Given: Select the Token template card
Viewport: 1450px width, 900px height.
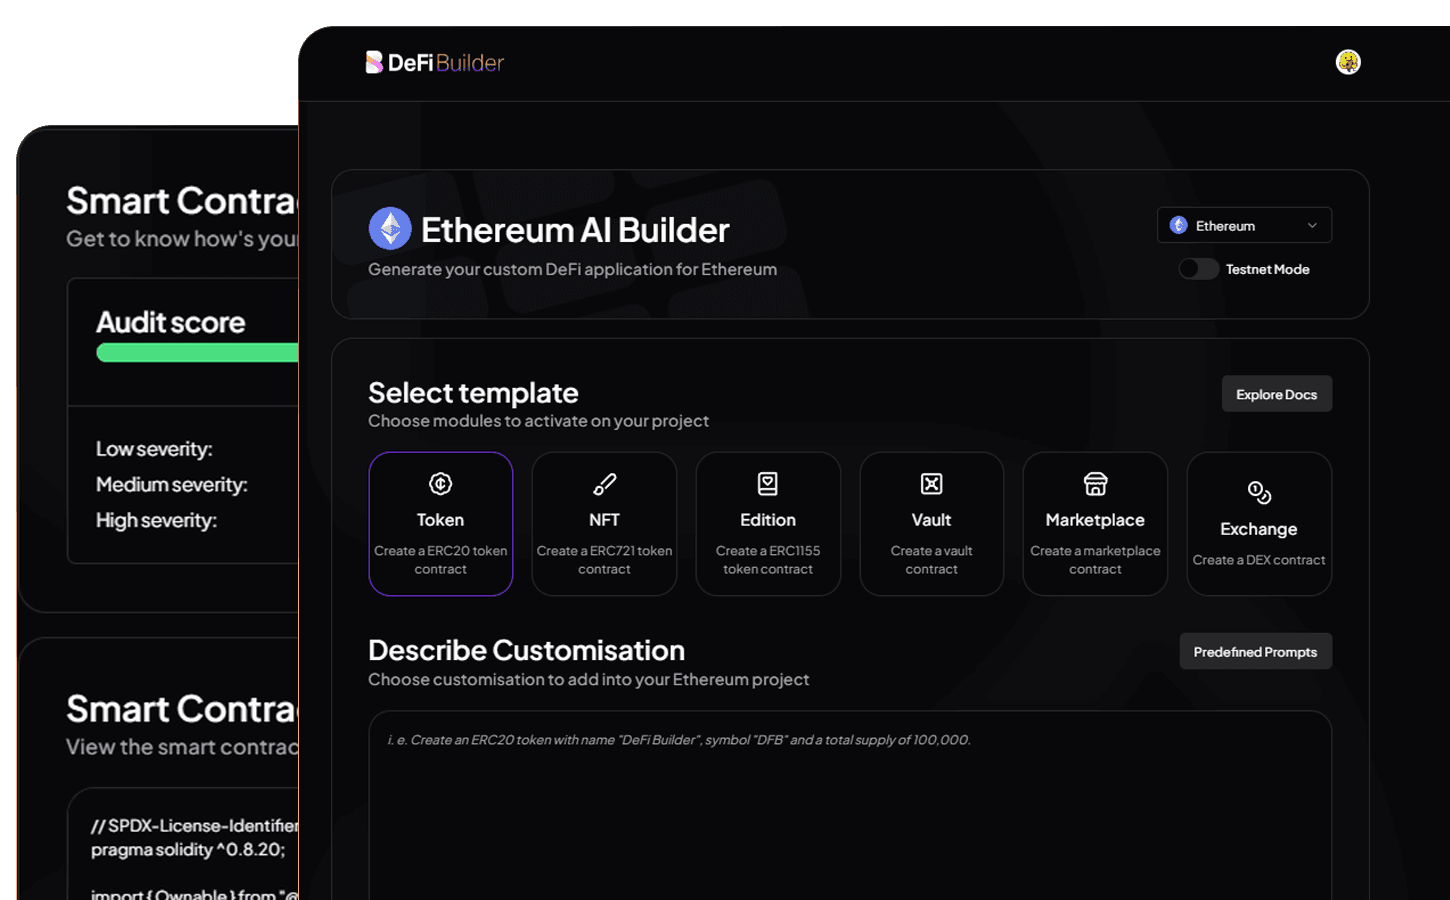Looking at the screenshot, I should (441, 524).
